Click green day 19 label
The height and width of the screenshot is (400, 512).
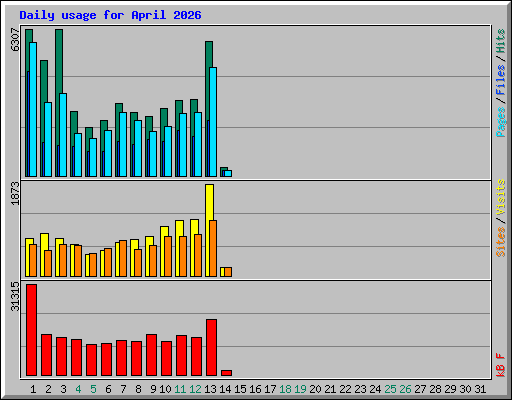300,389
